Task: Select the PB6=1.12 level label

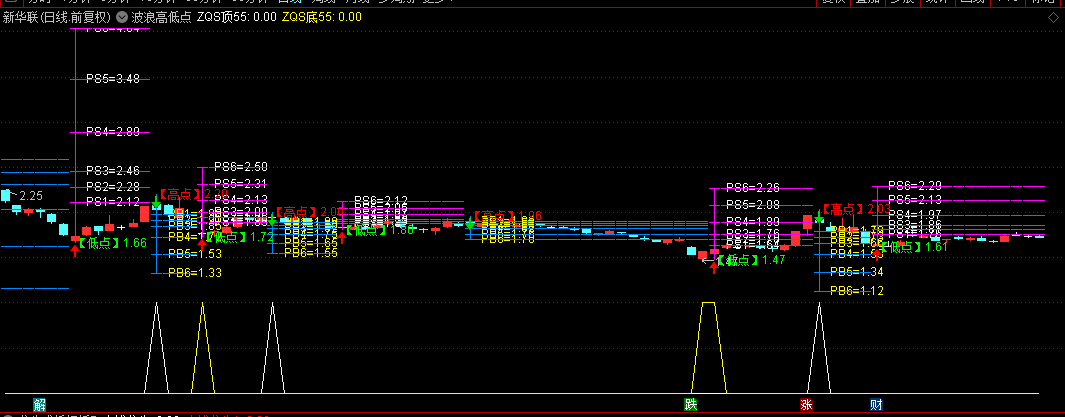Action: 856,291
